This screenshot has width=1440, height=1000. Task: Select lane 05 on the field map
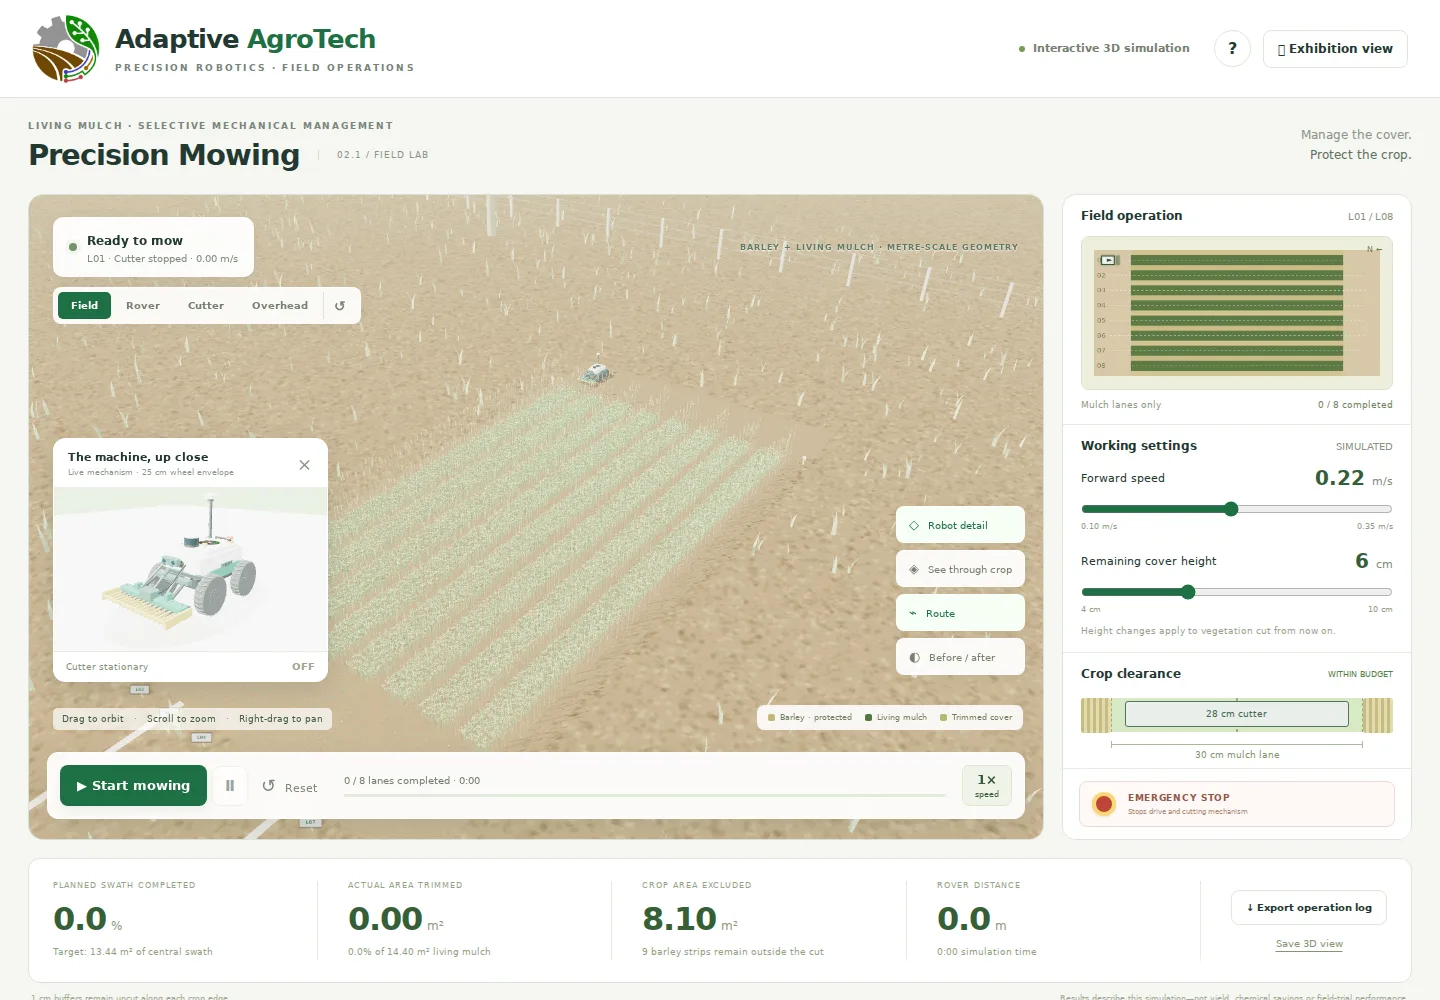point(1237,321)
